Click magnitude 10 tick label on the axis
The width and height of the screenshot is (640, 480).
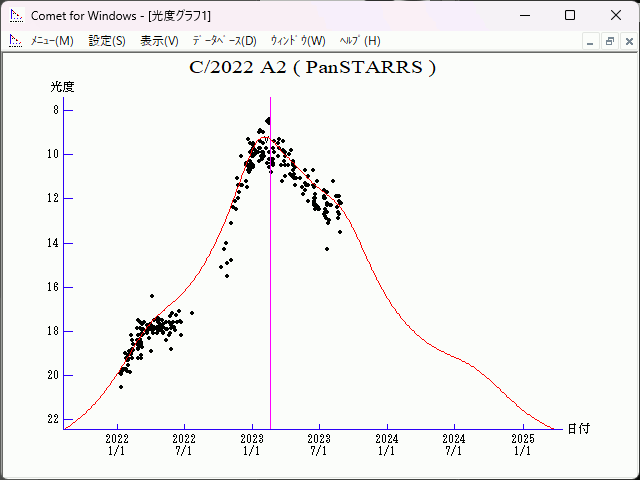coord(53,154)
